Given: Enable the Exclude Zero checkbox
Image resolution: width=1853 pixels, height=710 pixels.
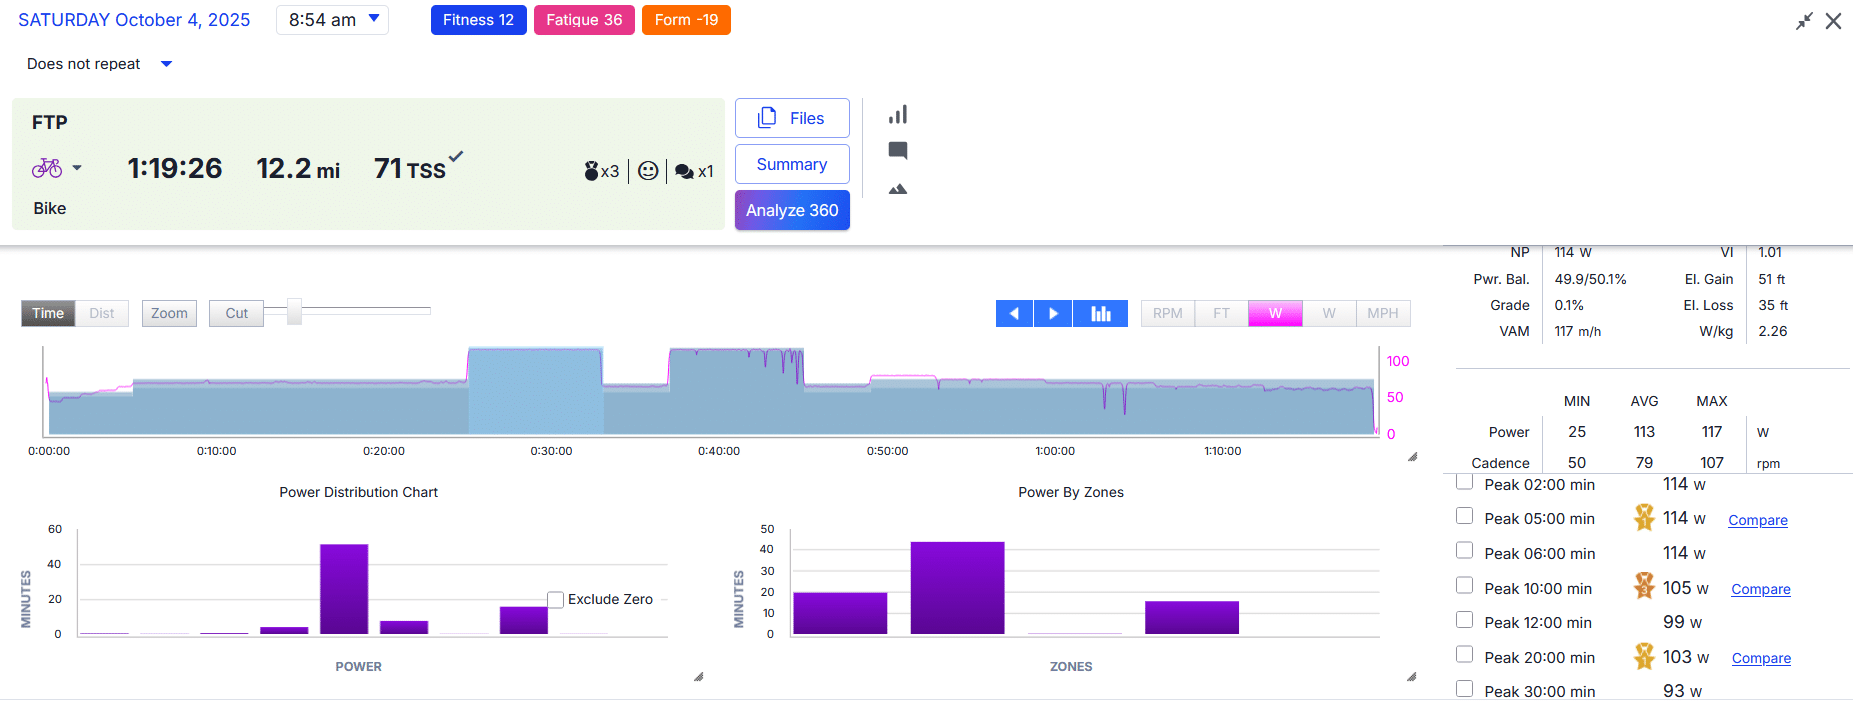Looking at the screenshot, I should tap(556, 599).
